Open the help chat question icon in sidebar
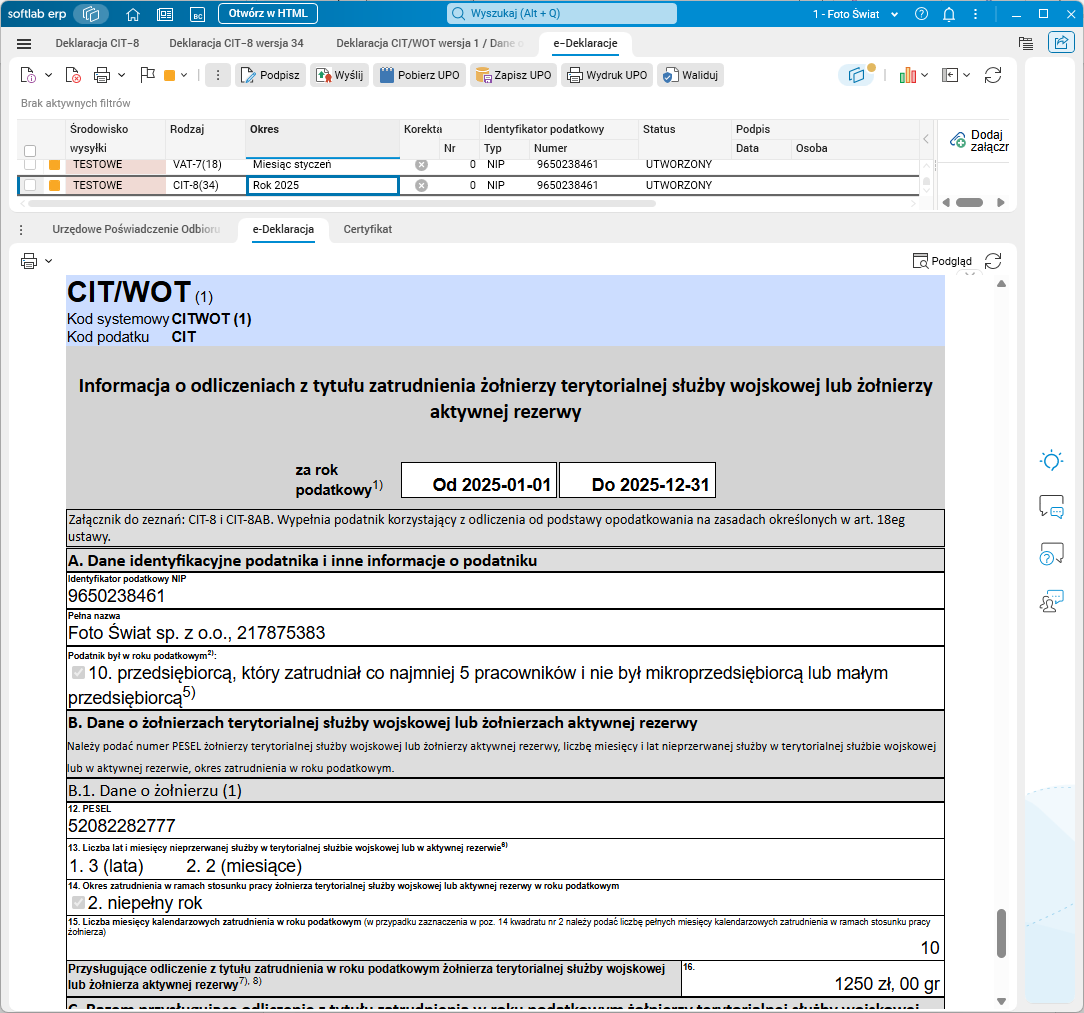 tap(1052, 554)
